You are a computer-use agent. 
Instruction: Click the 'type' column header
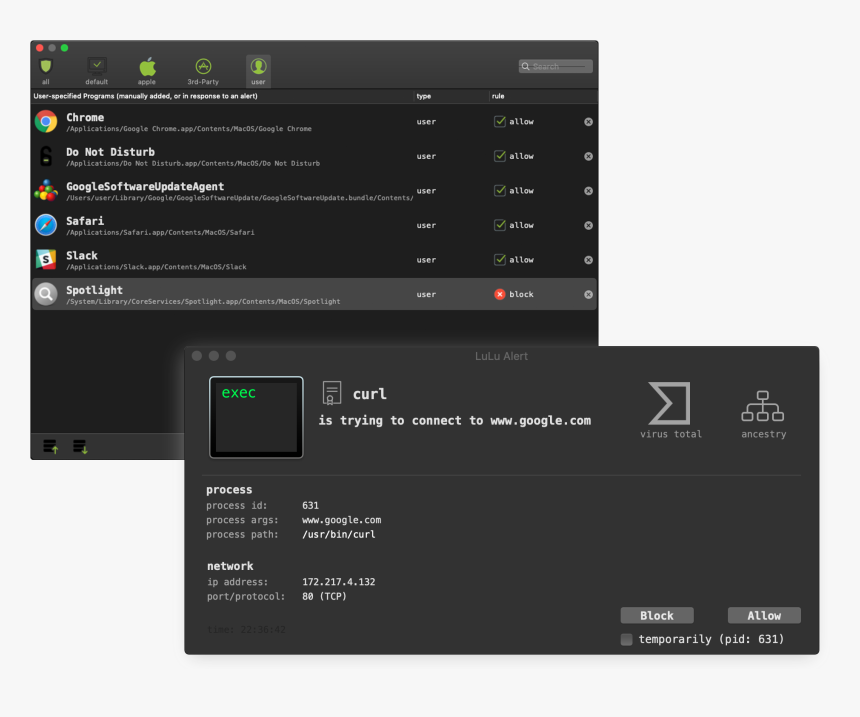(423, 96)
